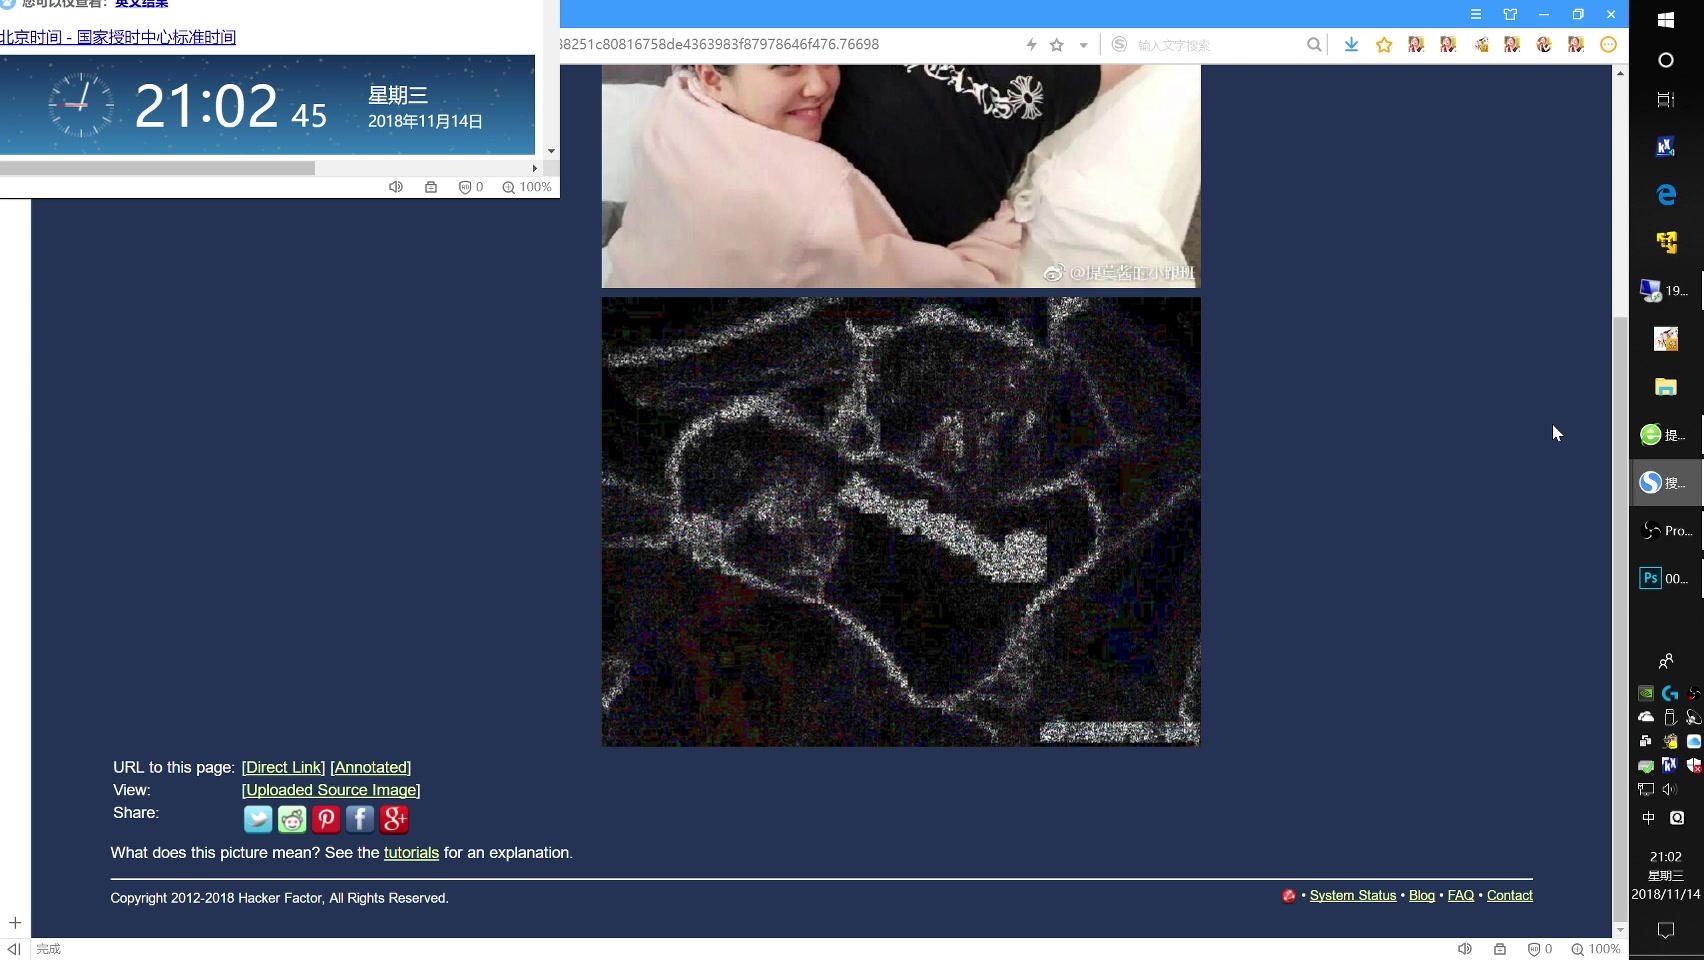Image resolution: width=1704 pixels, height=960 pixels.
Task: Share the page via Facebook icon
Action: (x=360, y=819)
